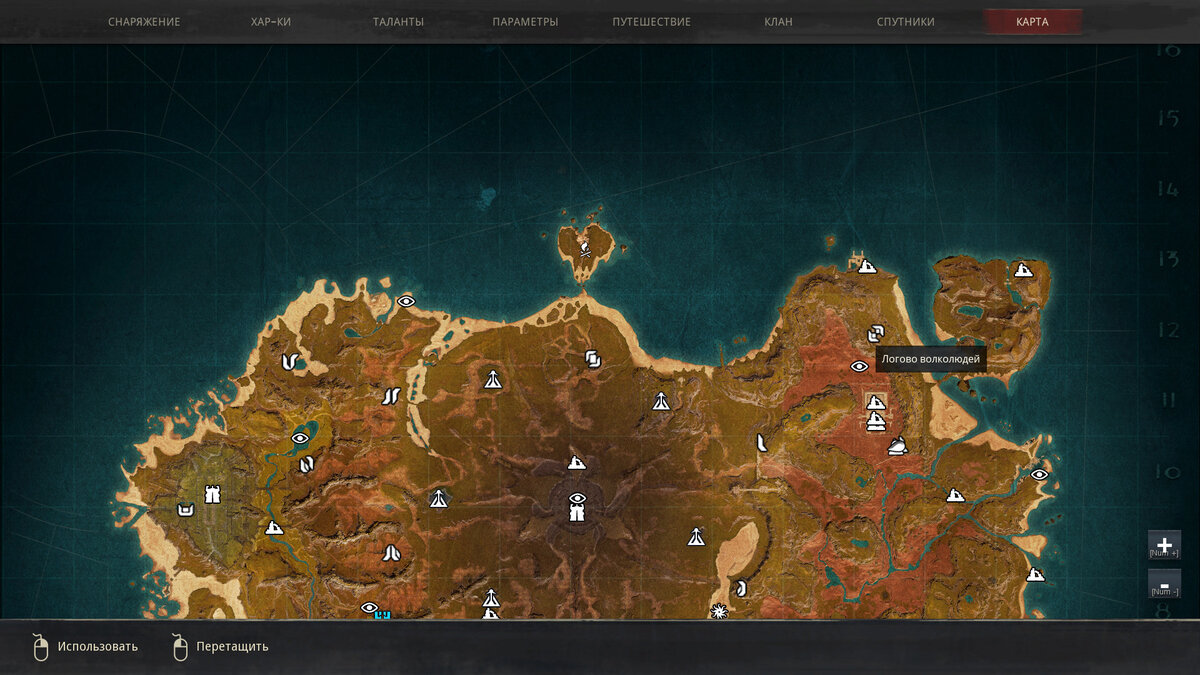
Task: Select crescent marker beside the sandy inlet
Action: [x=741, y=588]
